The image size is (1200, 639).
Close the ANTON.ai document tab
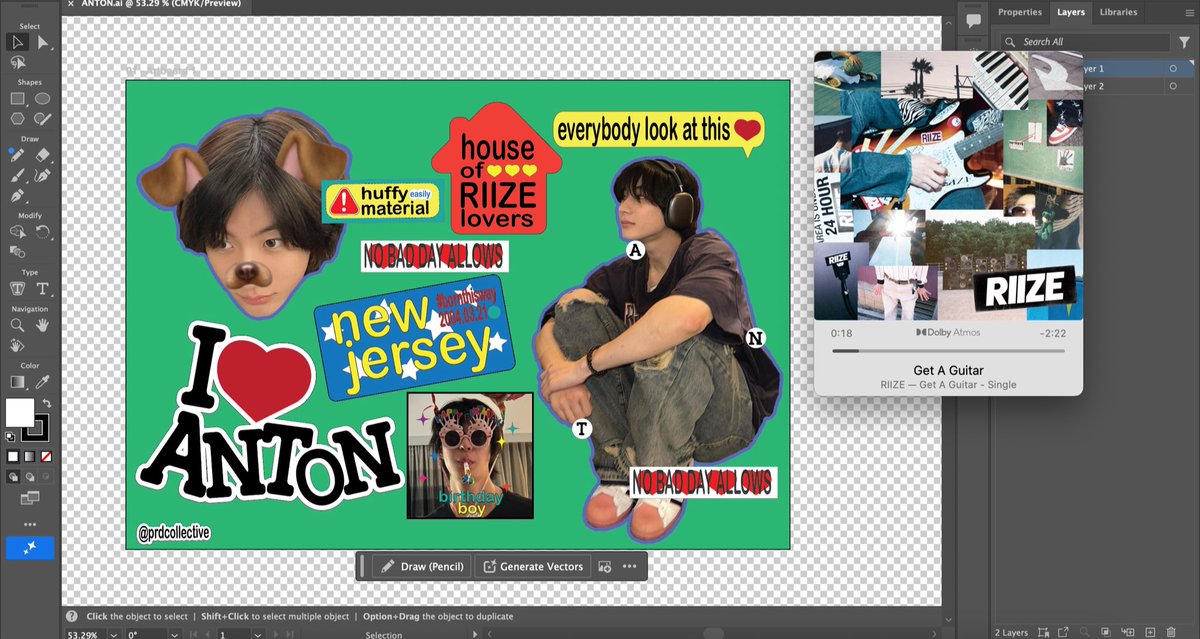tap(70, 5)
